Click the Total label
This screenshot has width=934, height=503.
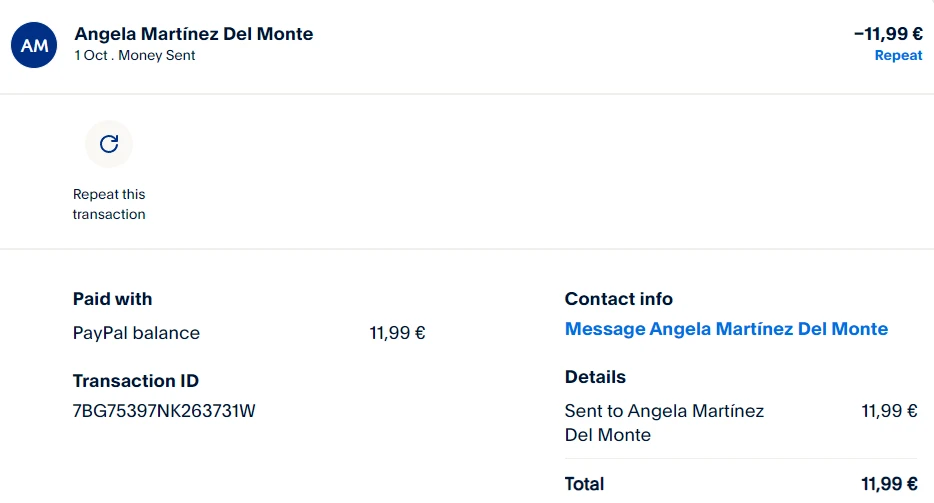click(x=585, y=484)
